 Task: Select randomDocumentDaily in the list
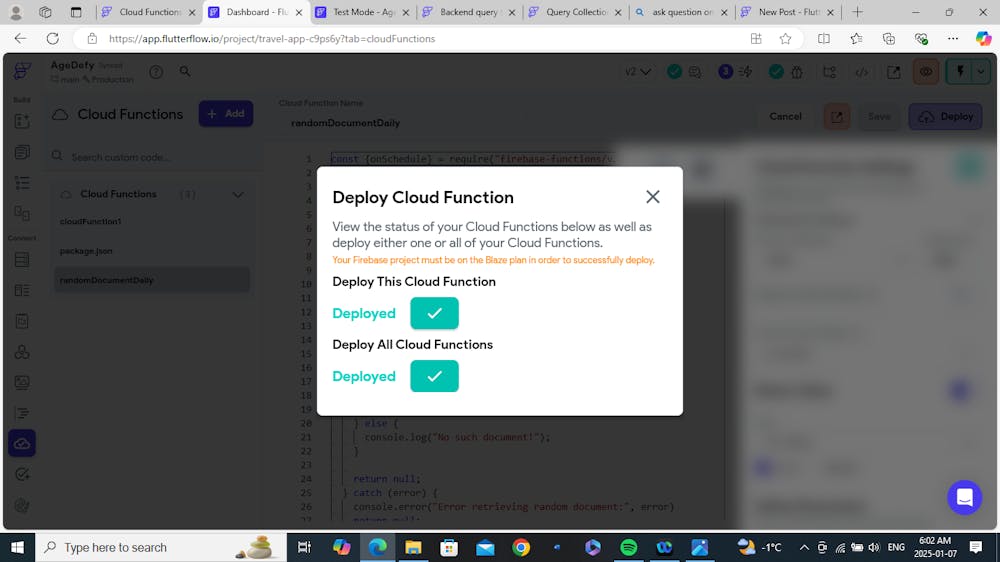(151, 280)
